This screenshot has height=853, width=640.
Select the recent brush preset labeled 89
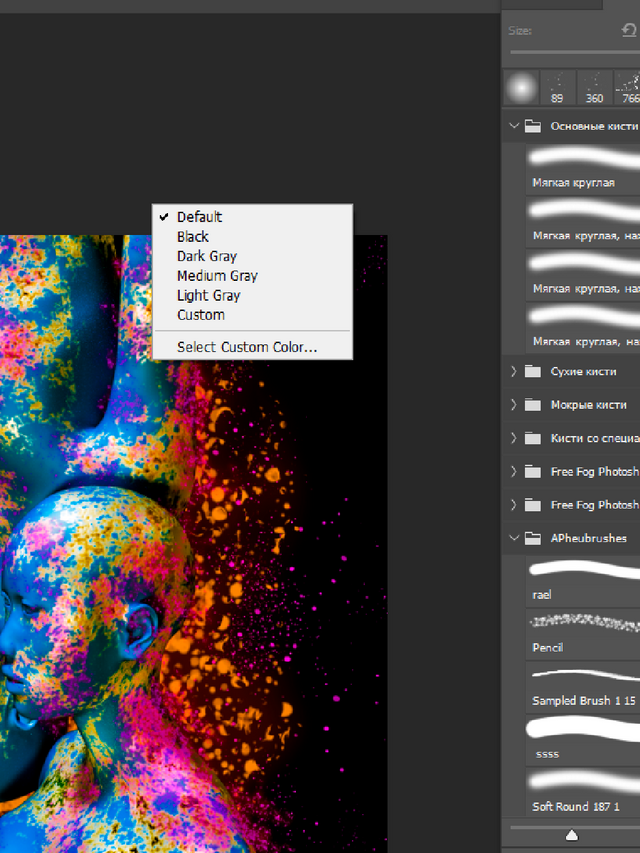[x=557, y=87]
